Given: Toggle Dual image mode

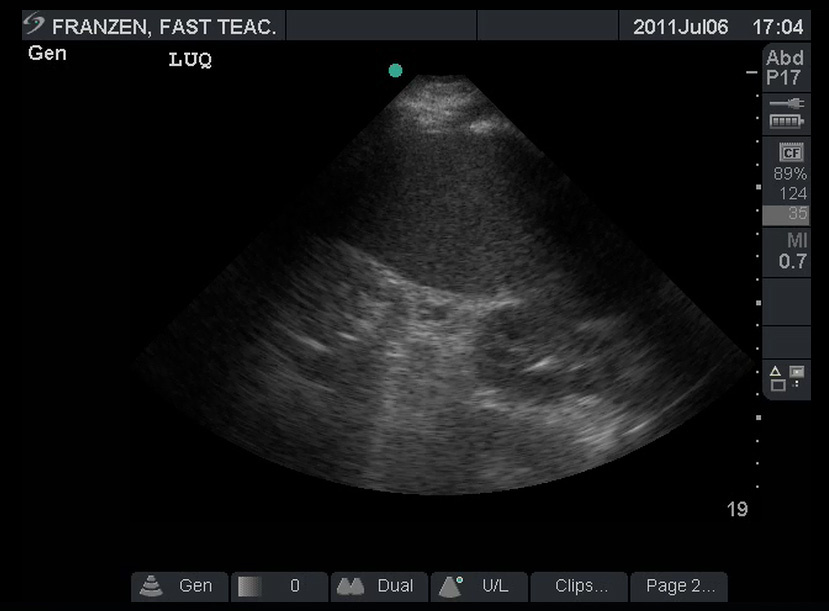Looking at the screenshot, I should click(379, 586).
